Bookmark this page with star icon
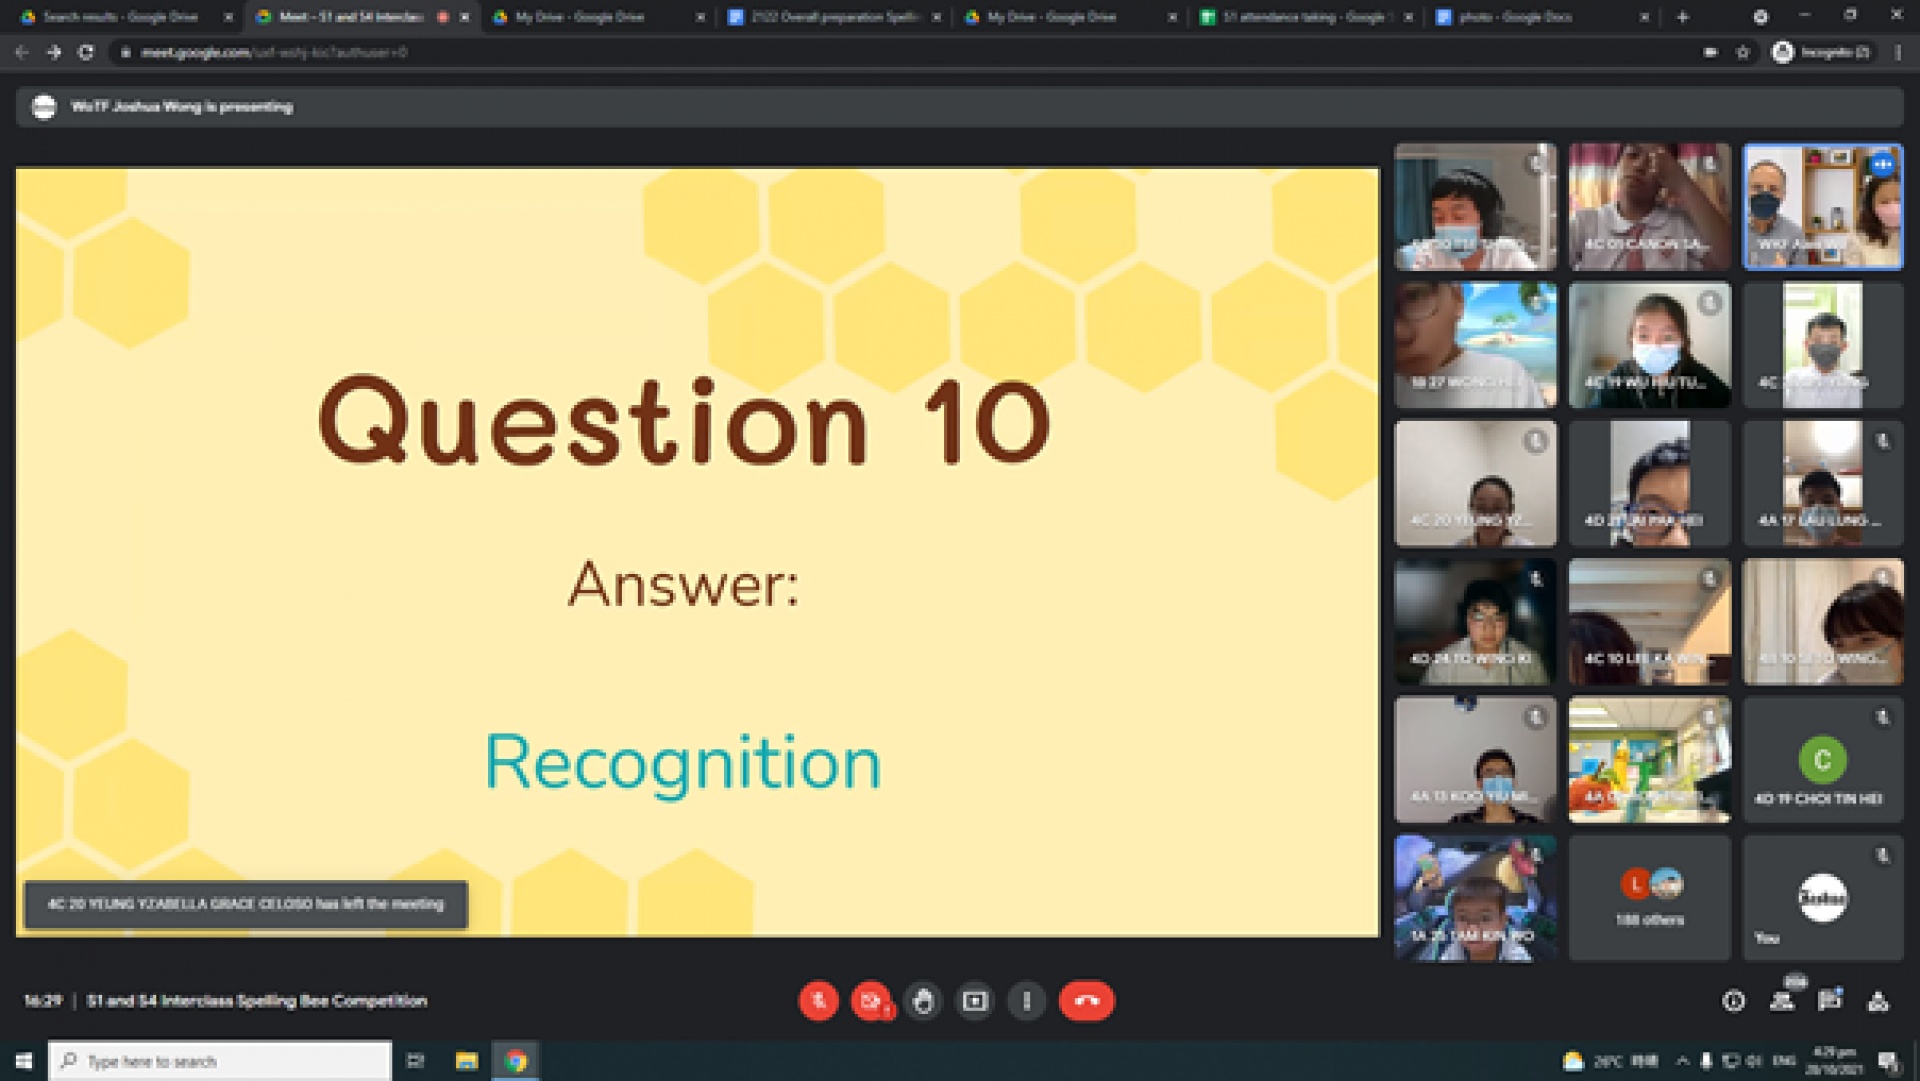Image resolution: width=1920 pixels, height=1081 pixels. tap(1743, 52)
